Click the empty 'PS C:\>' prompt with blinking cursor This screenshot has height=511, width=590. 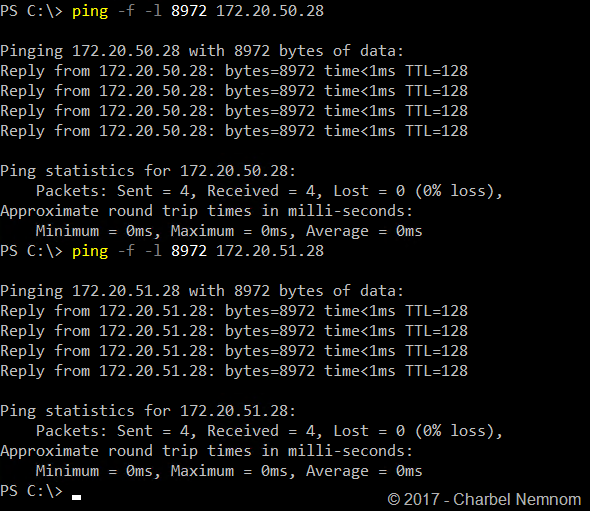[41, 491]
